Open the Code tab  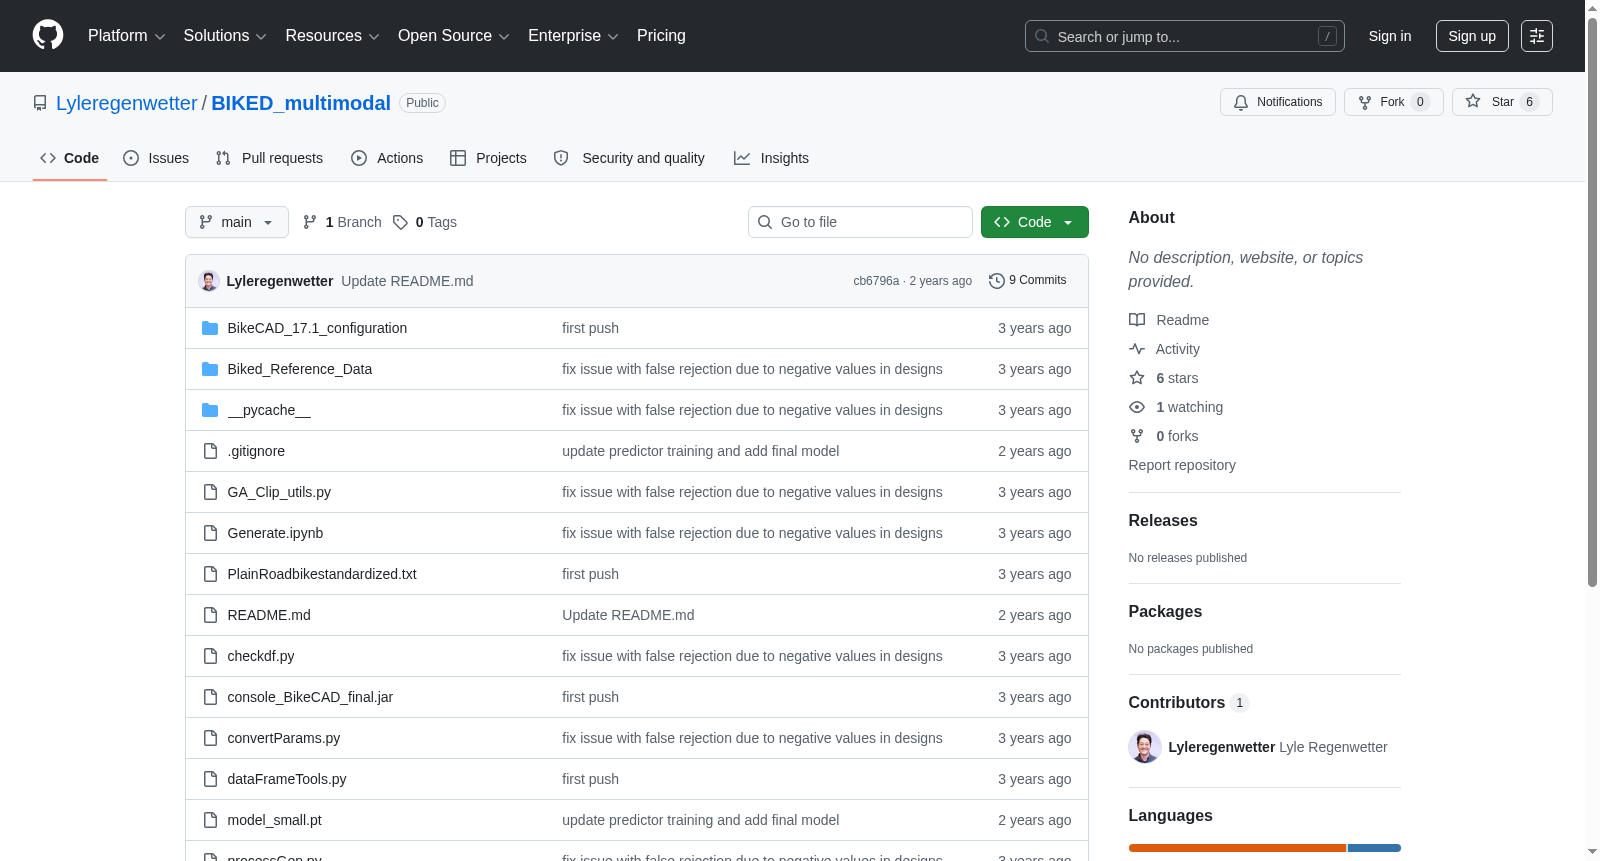(70, 158)
